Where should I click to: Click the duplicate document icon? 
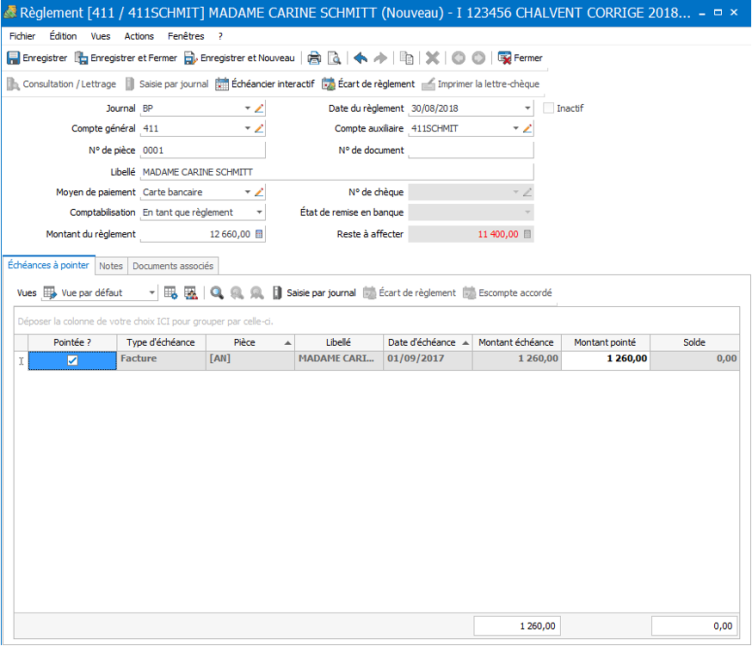(407, 58)
